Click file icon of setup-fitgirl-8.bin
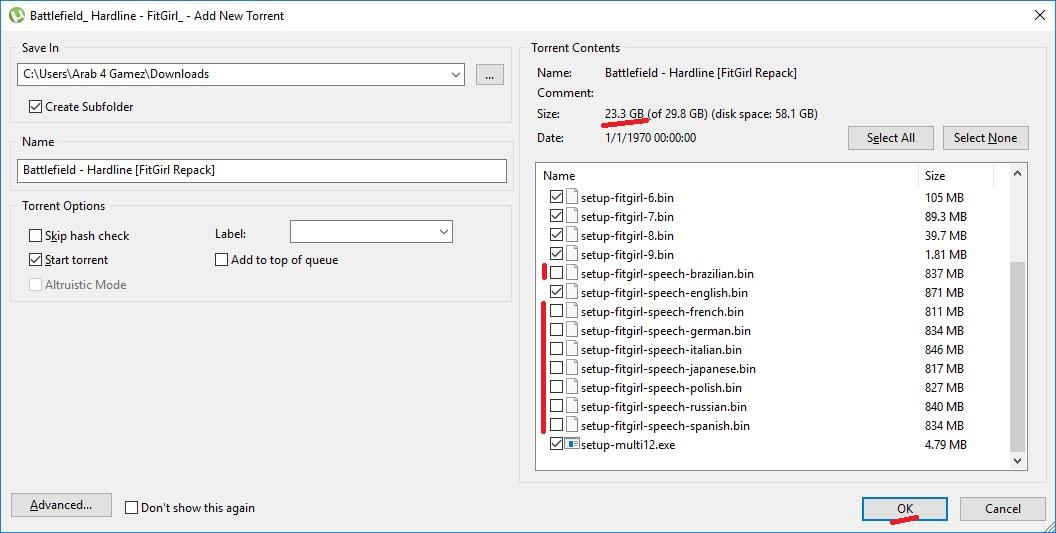 (572, 234)
